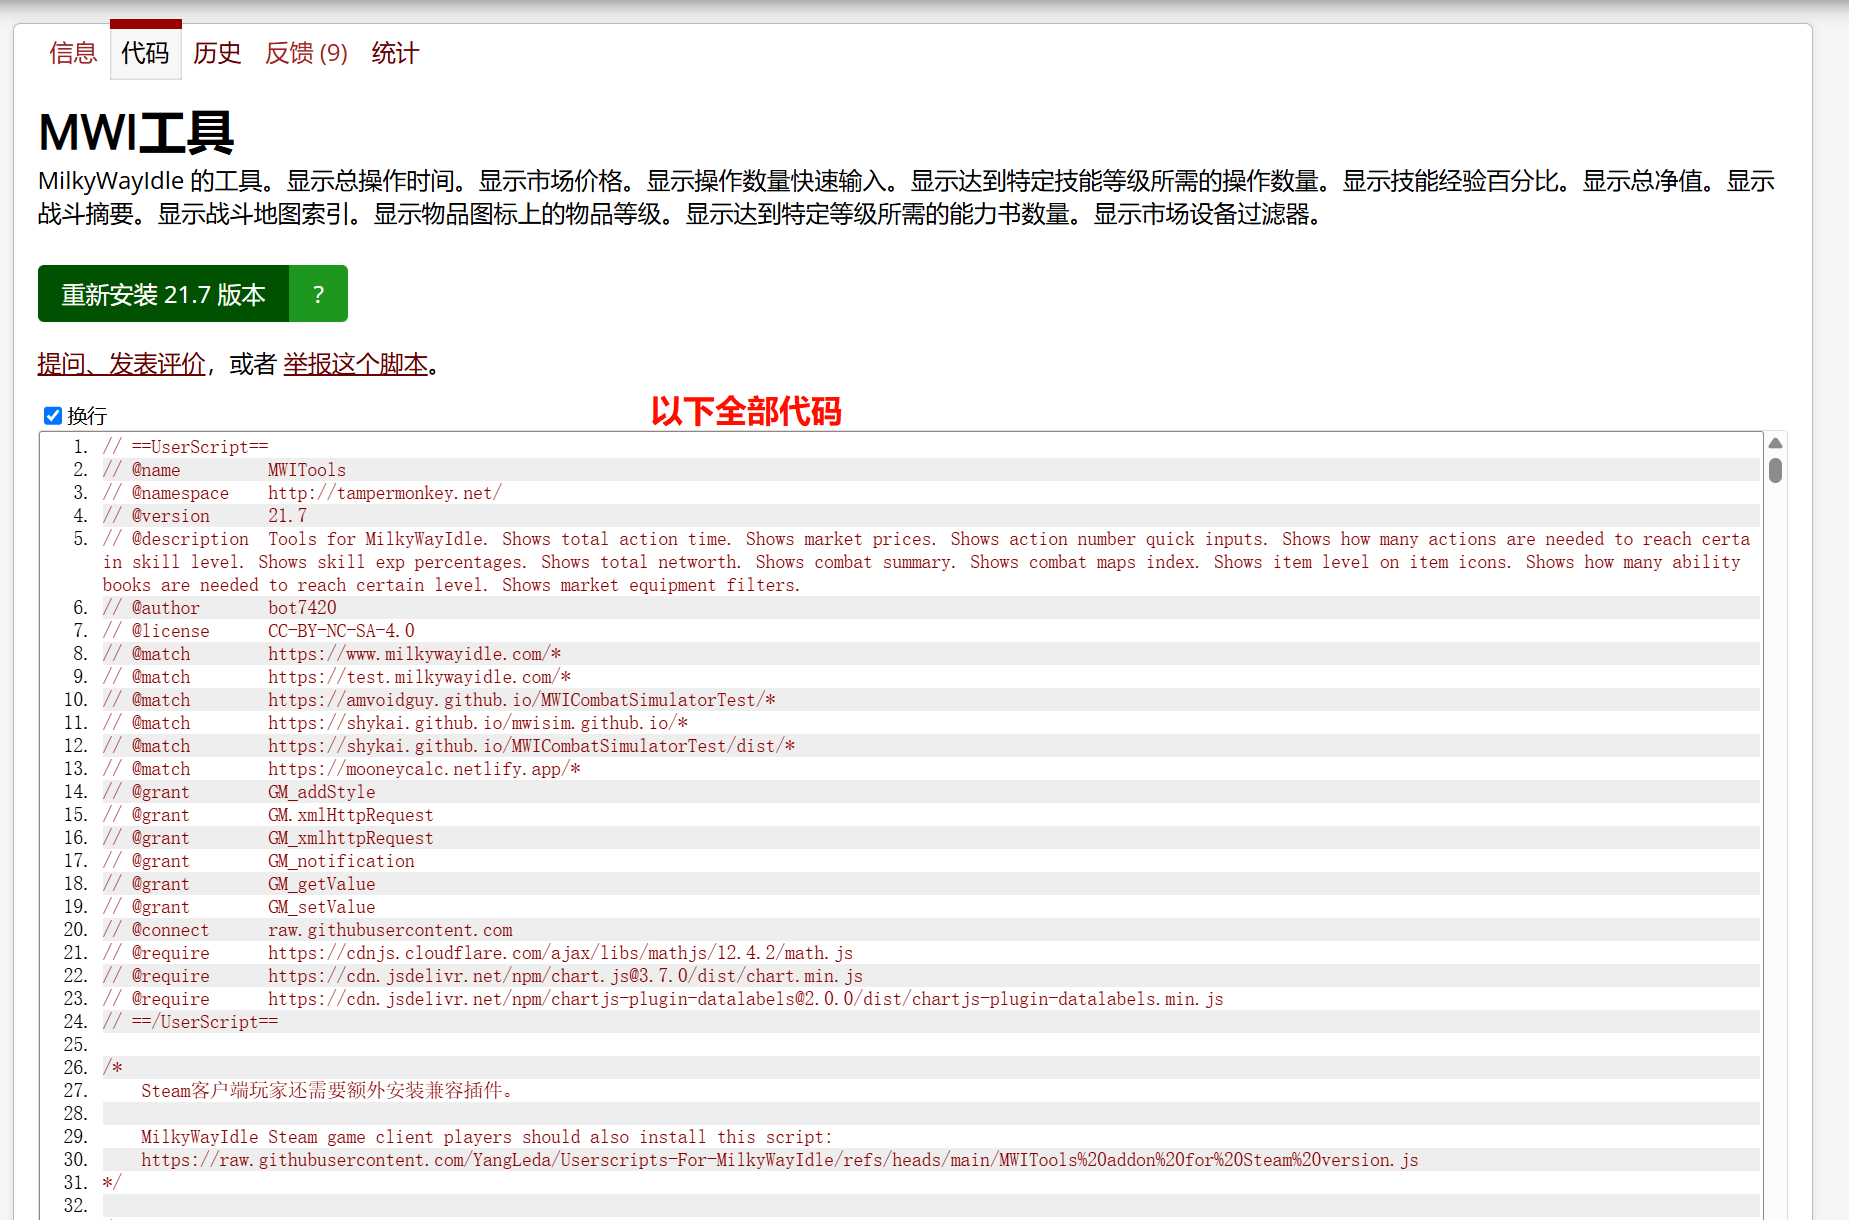Click the code scrollbar up arrow
Screen dimensions: 1849x1220
[1773, 441]
